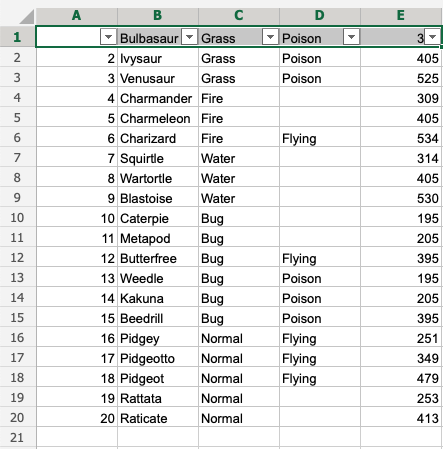Select column A header
The image size is (443, 449).
click(x=77, y=16)
